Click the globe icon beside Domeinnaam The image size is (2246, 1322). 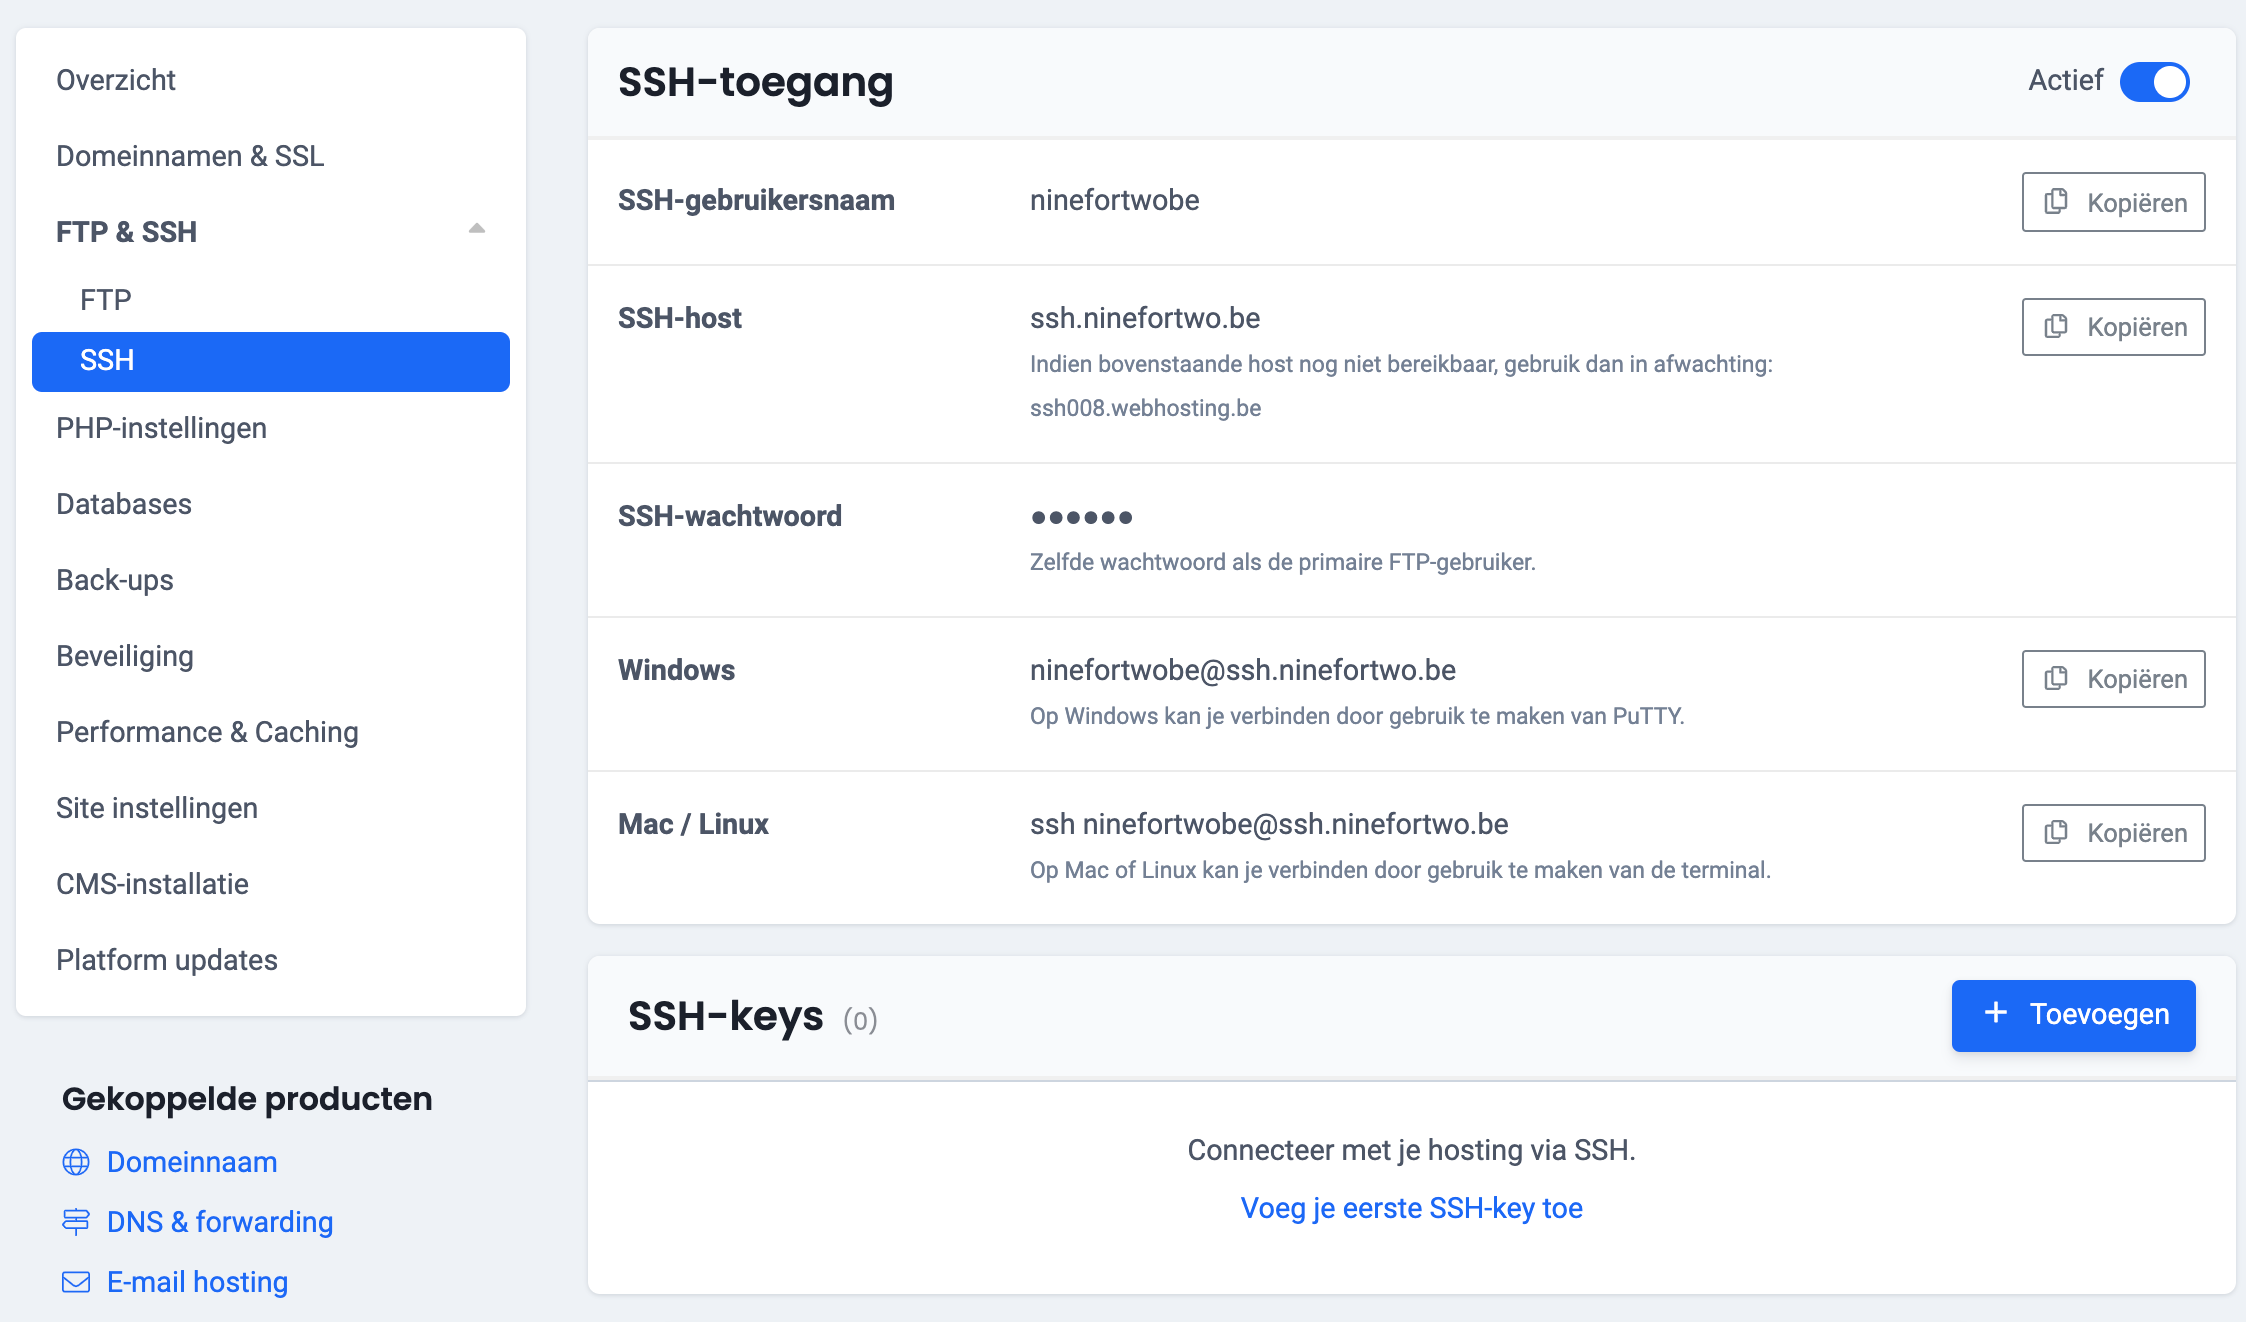click(75, 1162)
